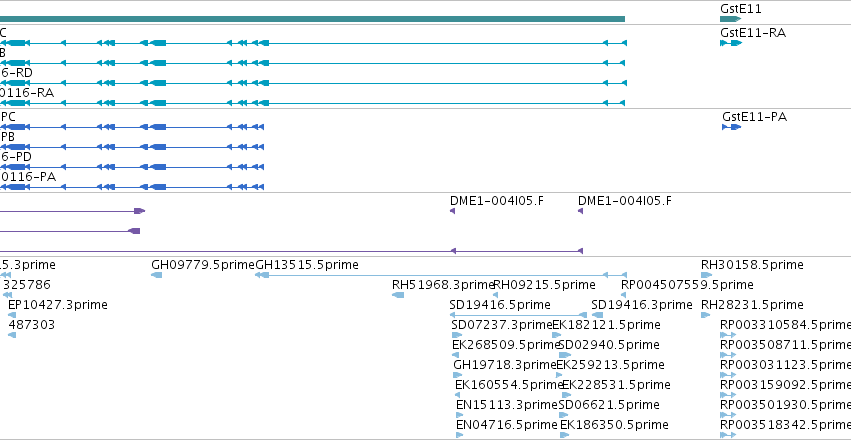The height and width of the screenshot is (440, 851).
Task: Click the RH30158.5prime EST label
Action: pyautogui.click(x=752, y=265)
